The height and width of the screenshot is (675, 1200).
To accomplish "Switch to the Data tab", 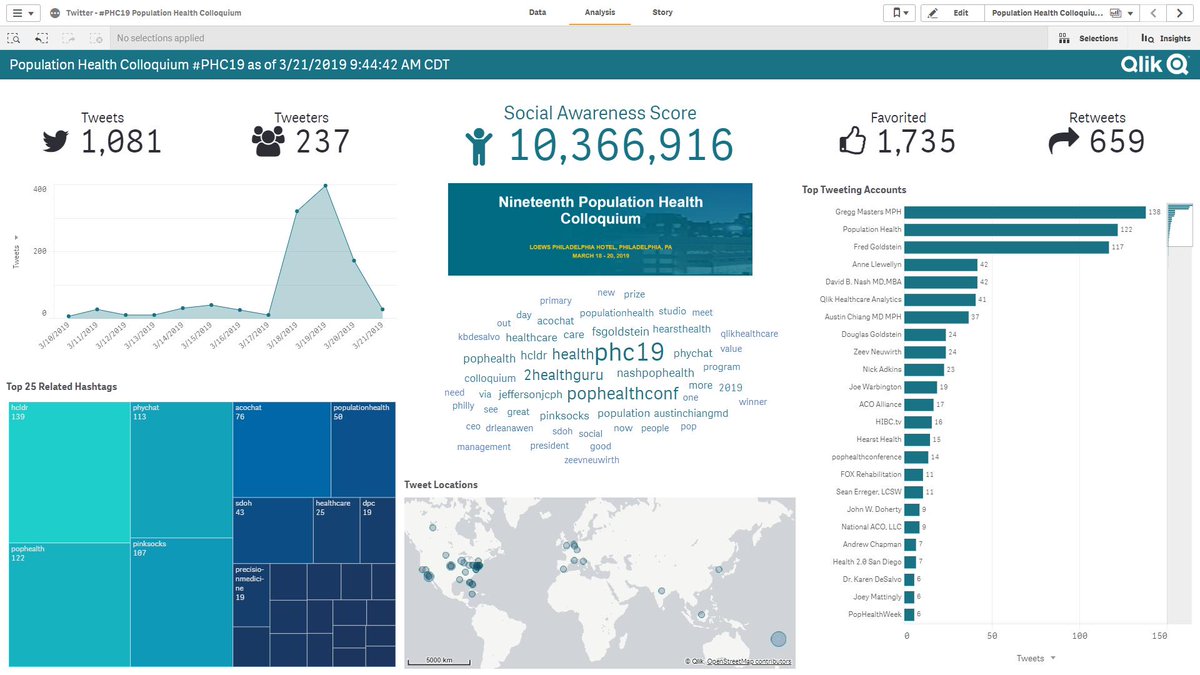I will coord(537,13).
